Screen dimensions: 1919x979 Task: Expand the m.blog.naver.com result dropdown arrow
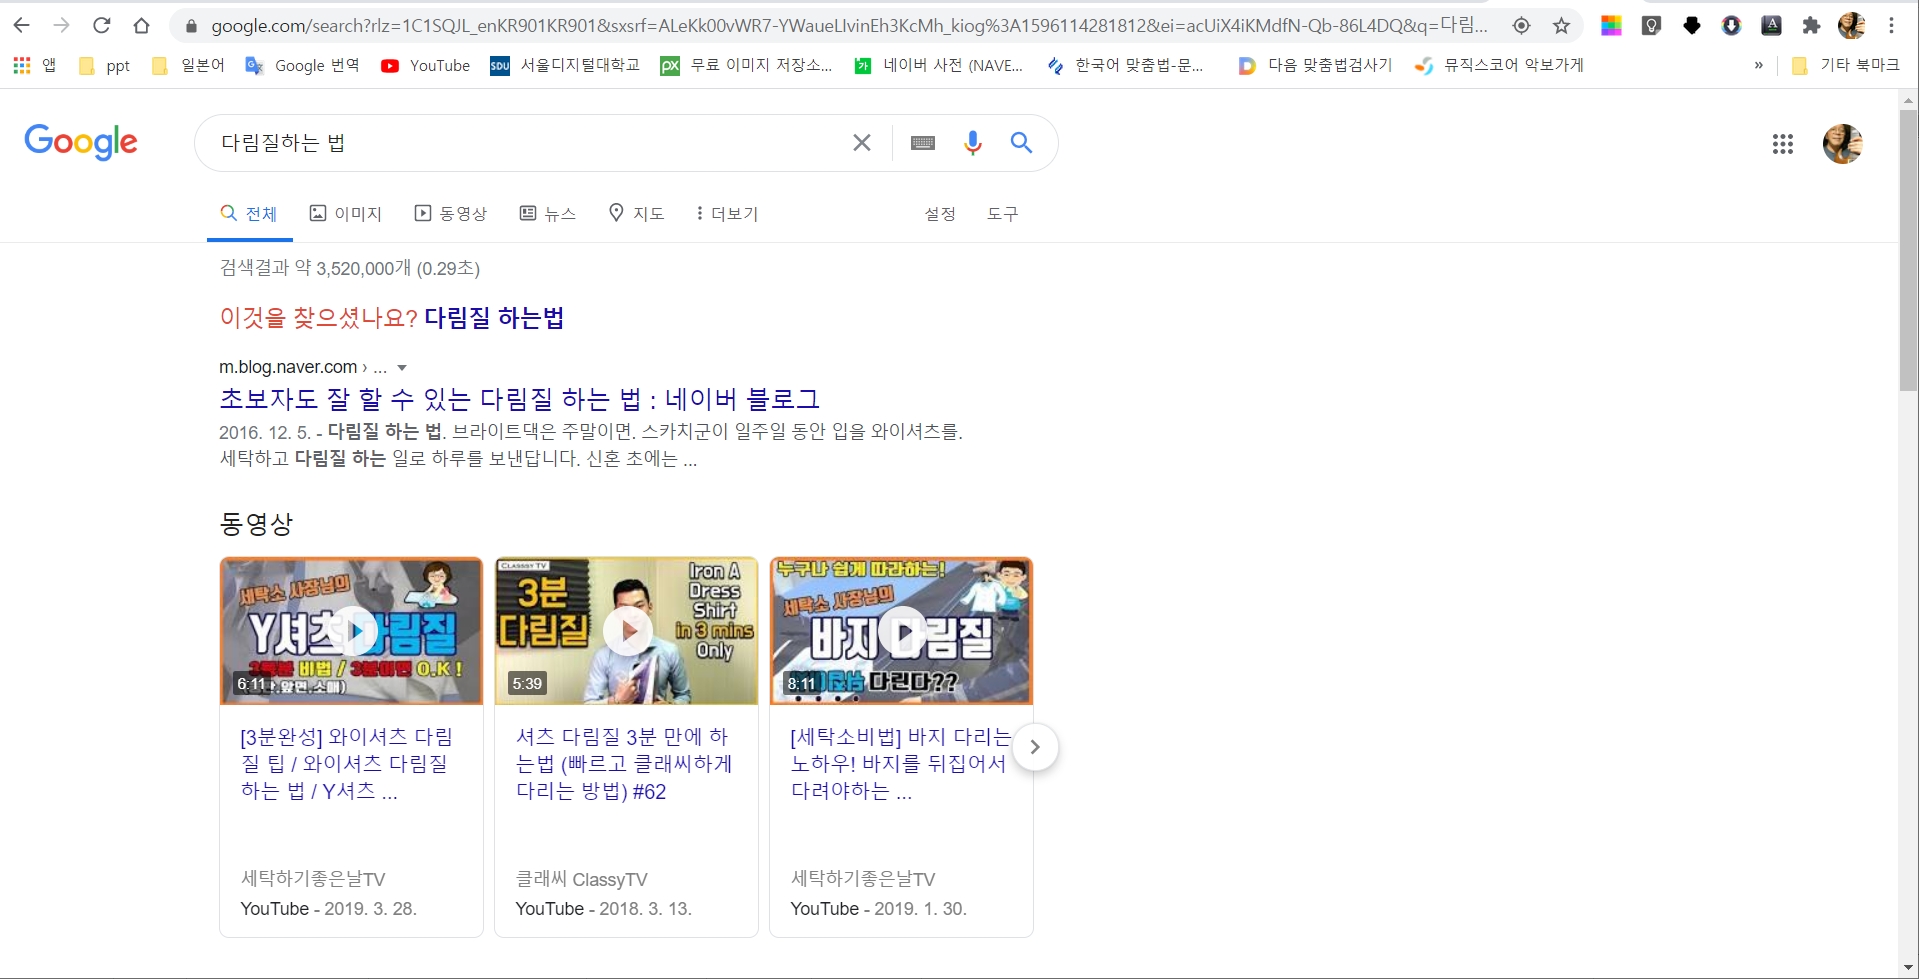402,368
